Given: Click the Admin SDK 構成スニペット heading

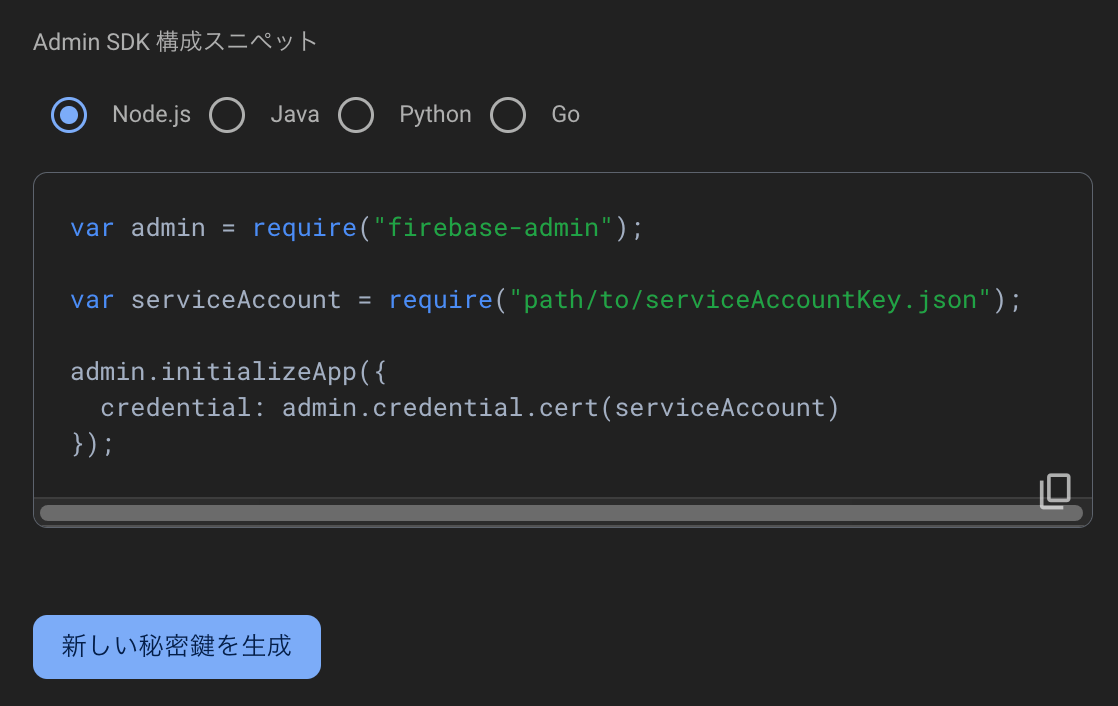Looking at the screenshot, I should pyautogui.click(x=175, y=41).
